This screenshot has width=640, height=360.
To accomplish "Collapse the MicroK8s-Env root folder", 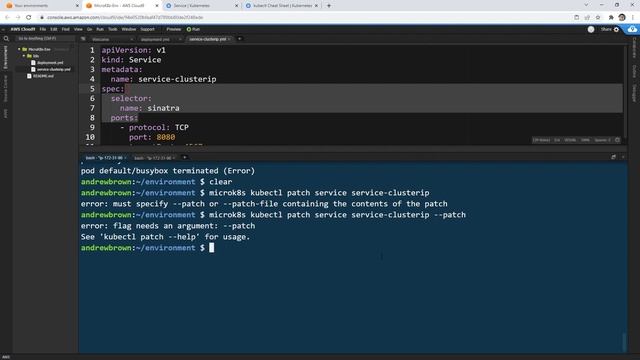I will tap(19, 49).
